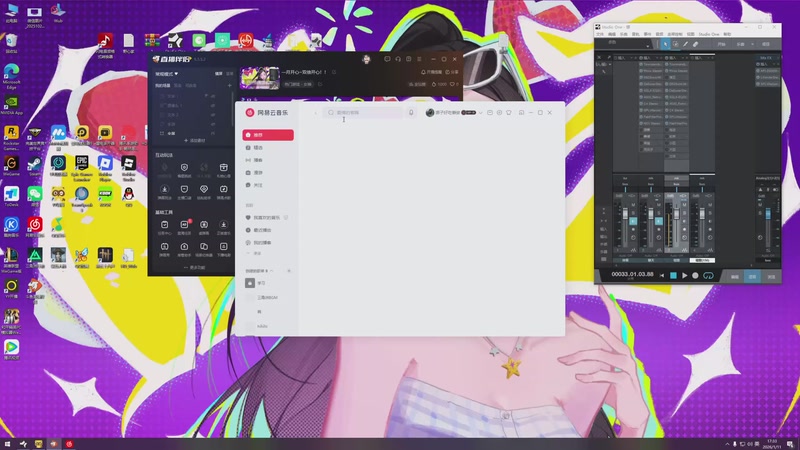Toggle cyan monitor button on second mixer channel
Viewport: 800px width, 450px height.
pyautogui.click(x=659, y=221)
